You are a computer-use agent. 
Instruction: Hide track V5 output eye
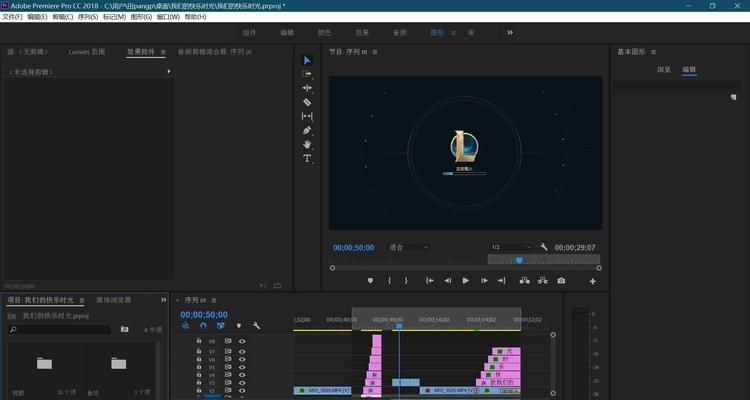click(242, 367)
